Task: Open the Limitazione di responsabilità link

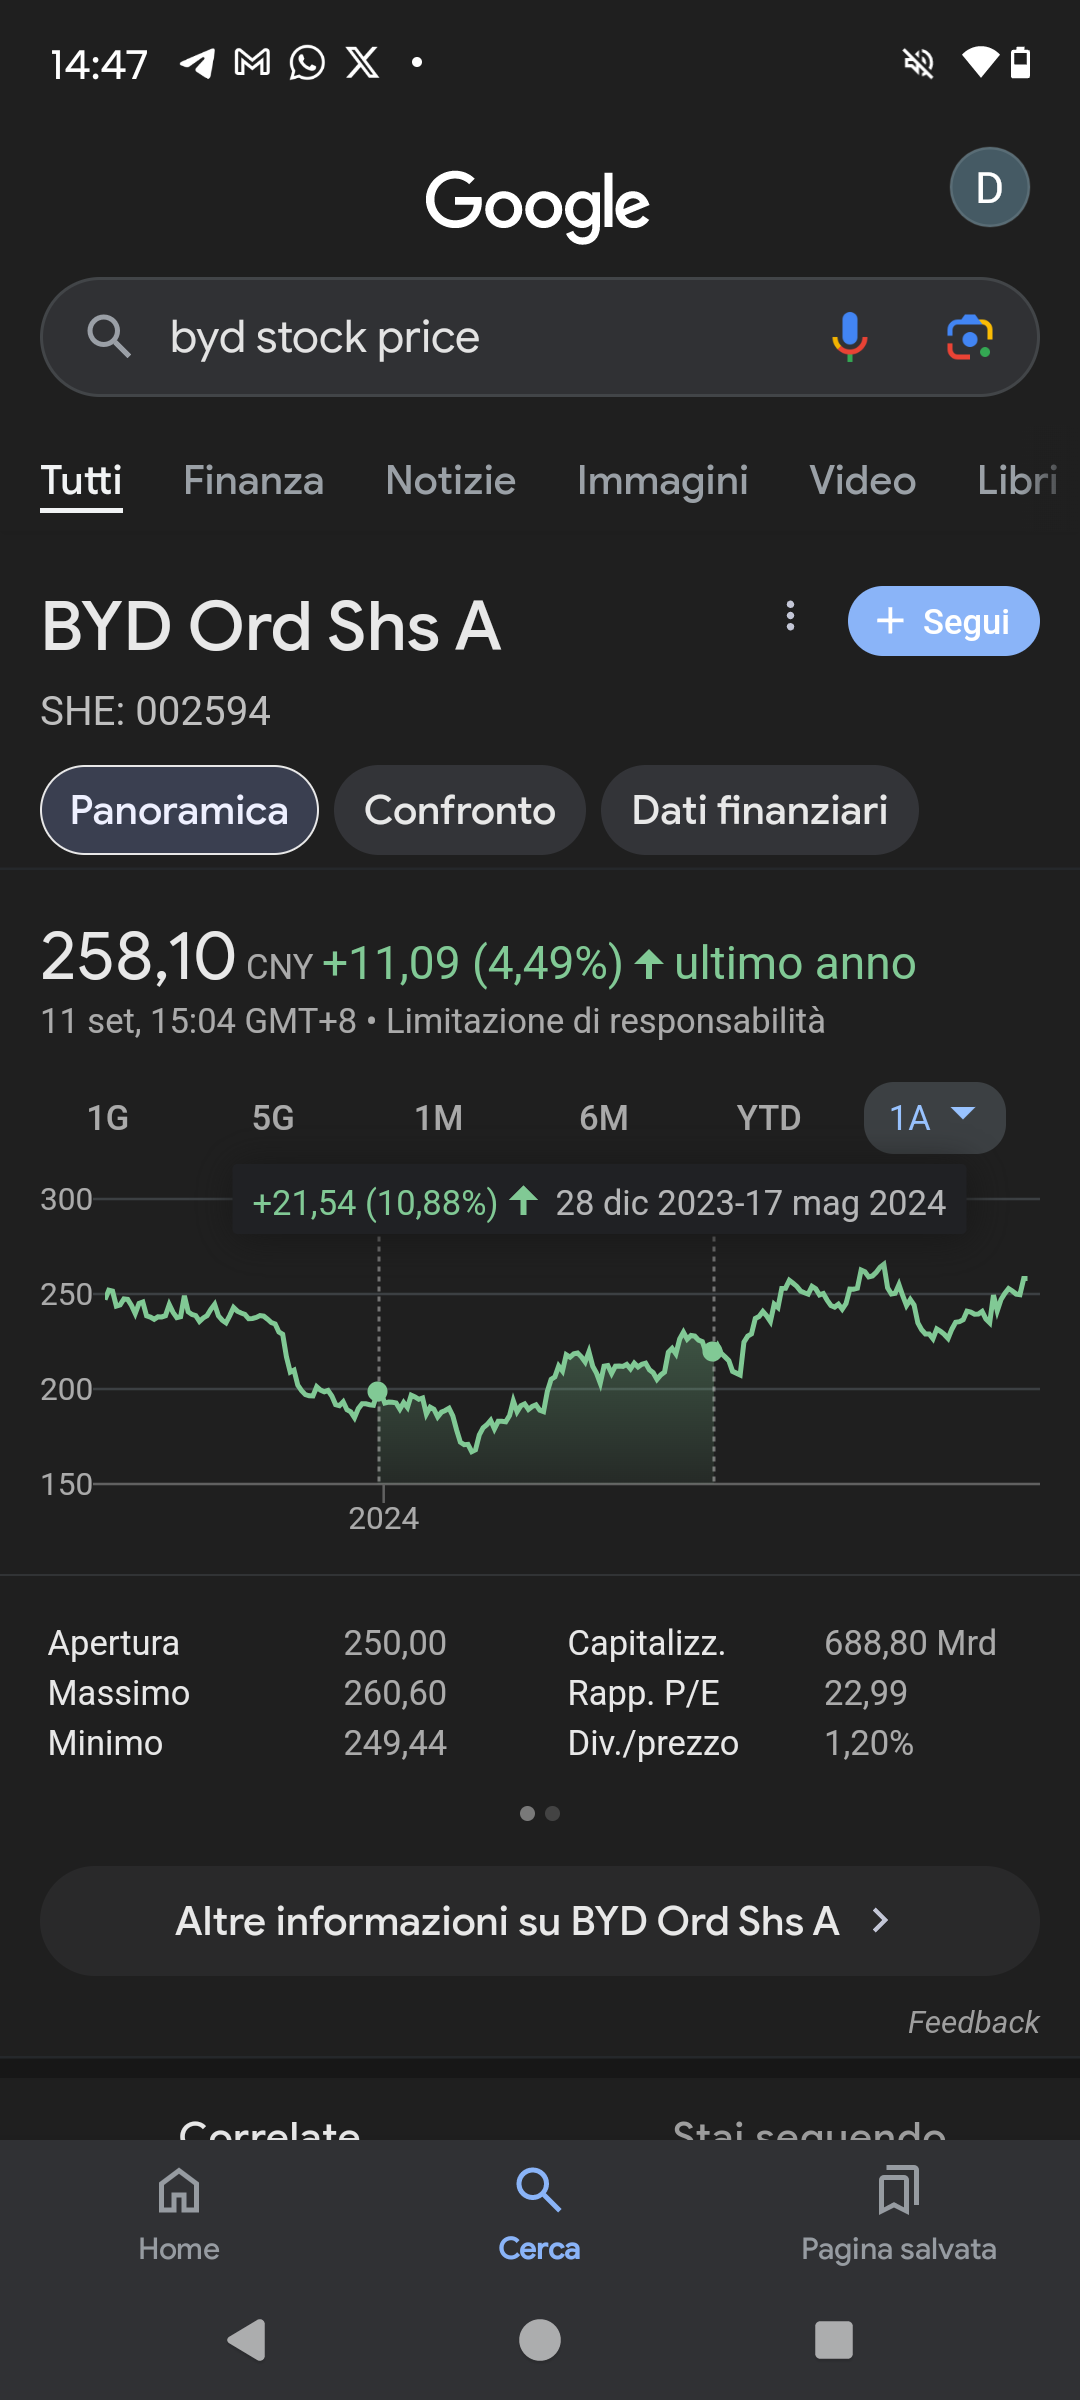Action: [606, 1021]
